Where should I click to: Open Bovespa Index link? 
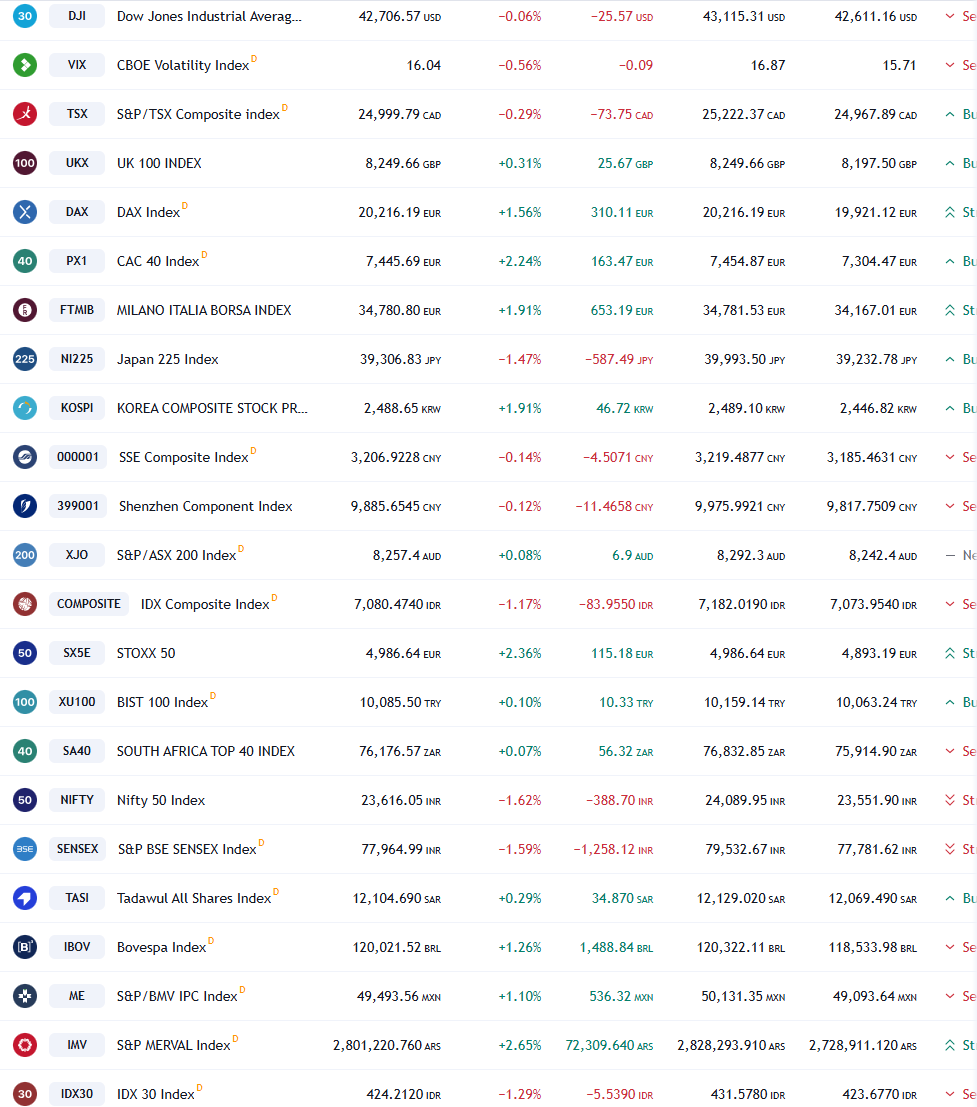[162, 947]
